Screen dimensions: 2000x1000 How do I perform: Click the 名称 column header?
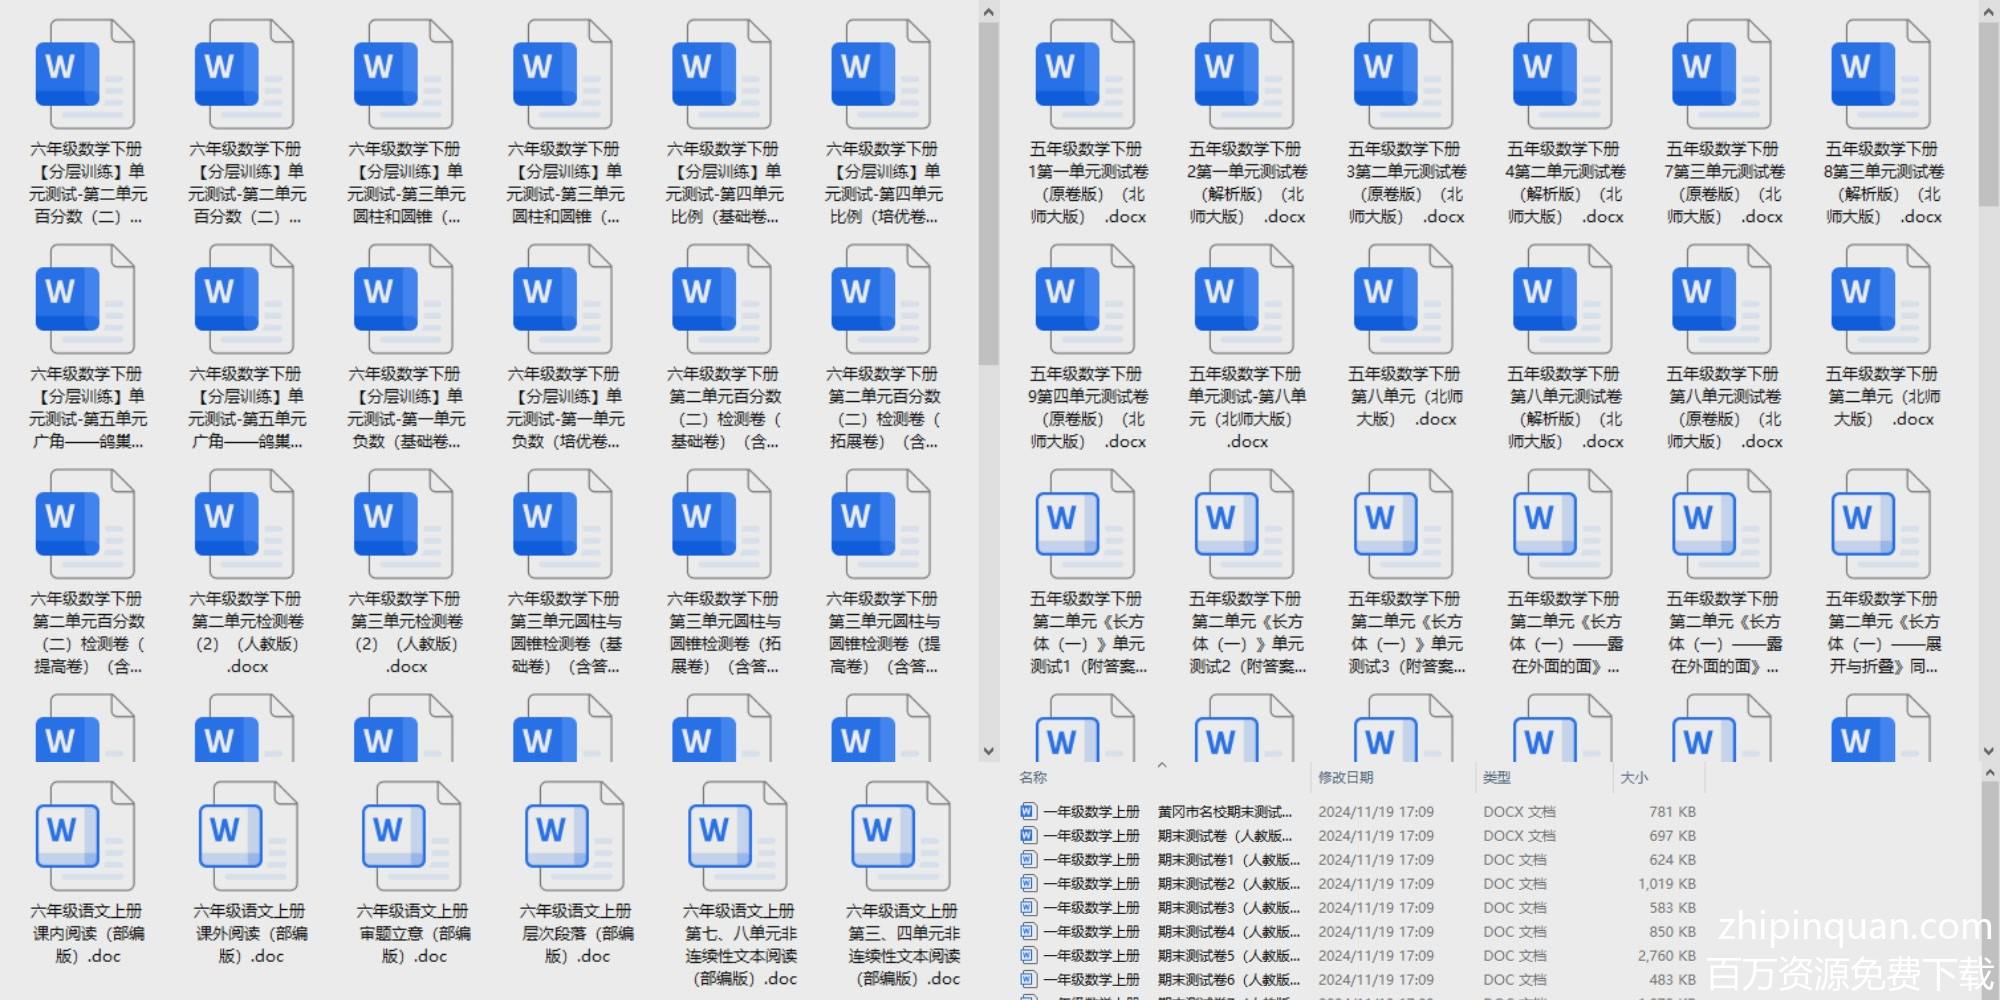point(1033,777)
